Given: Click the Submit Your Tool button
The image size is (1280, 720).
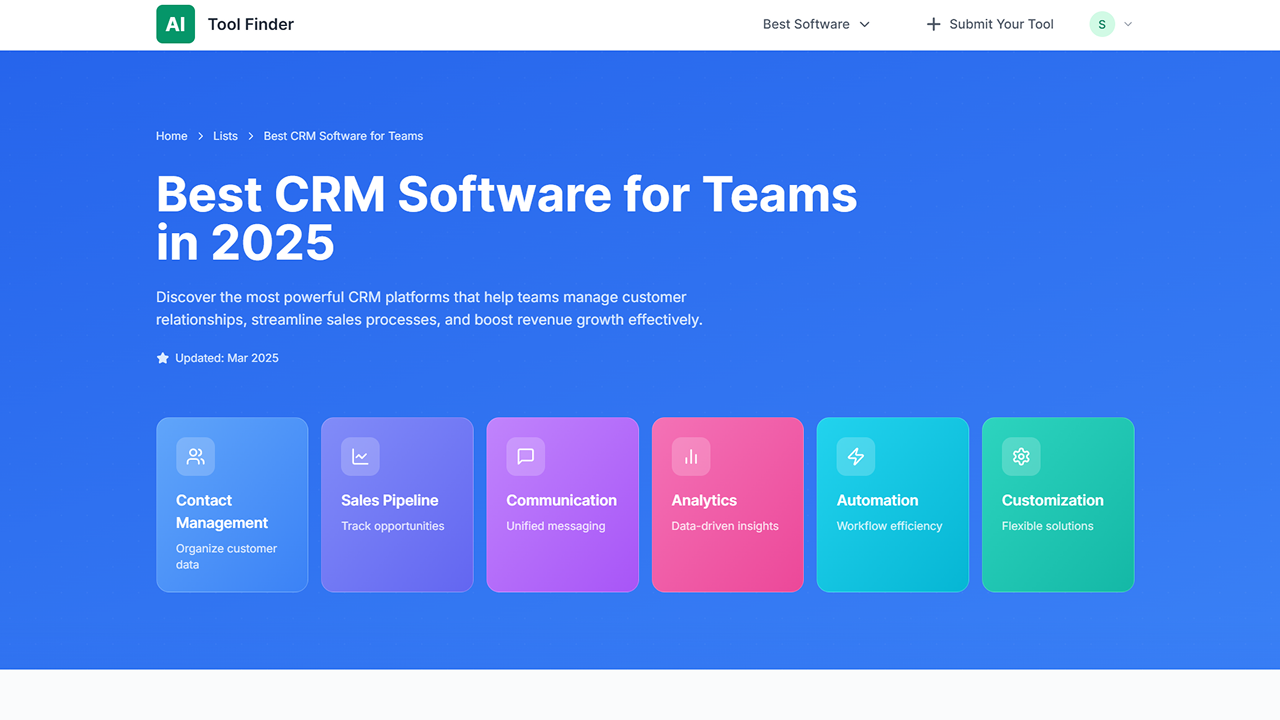Looking at the screenshot, I should pyautogui.click(x=990, y=24).
